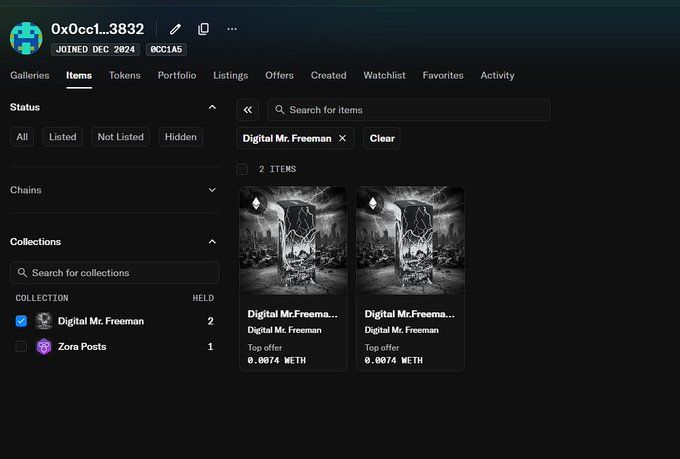
Task: Click first card's 0.0074 WETH top offer
Action: pos(277,361)
